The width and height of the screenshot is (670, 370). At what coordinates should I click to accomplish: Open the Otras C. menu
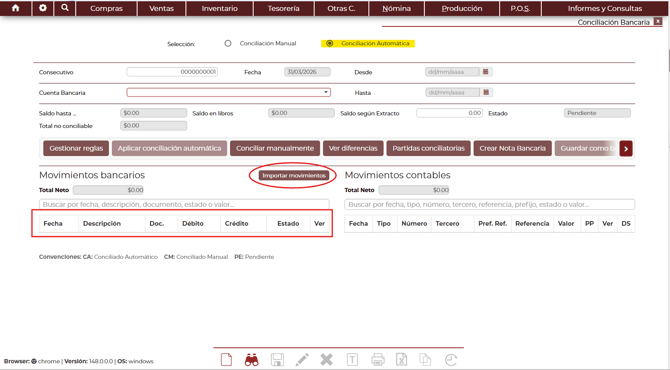tap(341, 8)
